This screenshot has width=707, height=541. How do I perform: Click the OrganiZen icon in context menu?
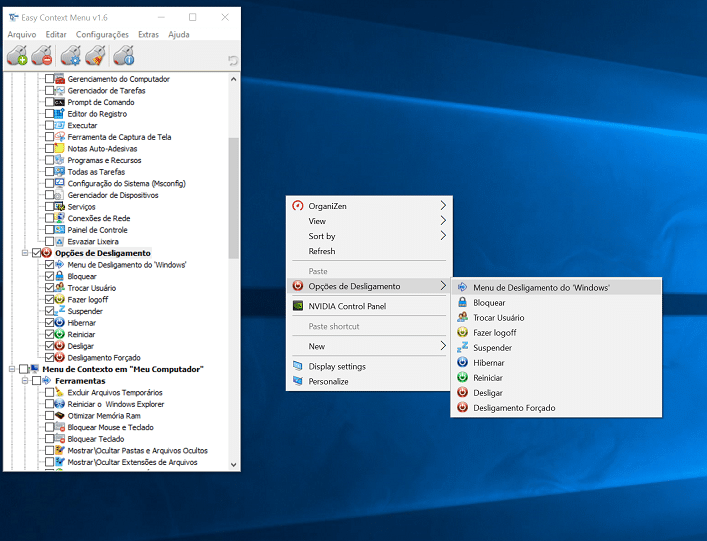(298, 206)
